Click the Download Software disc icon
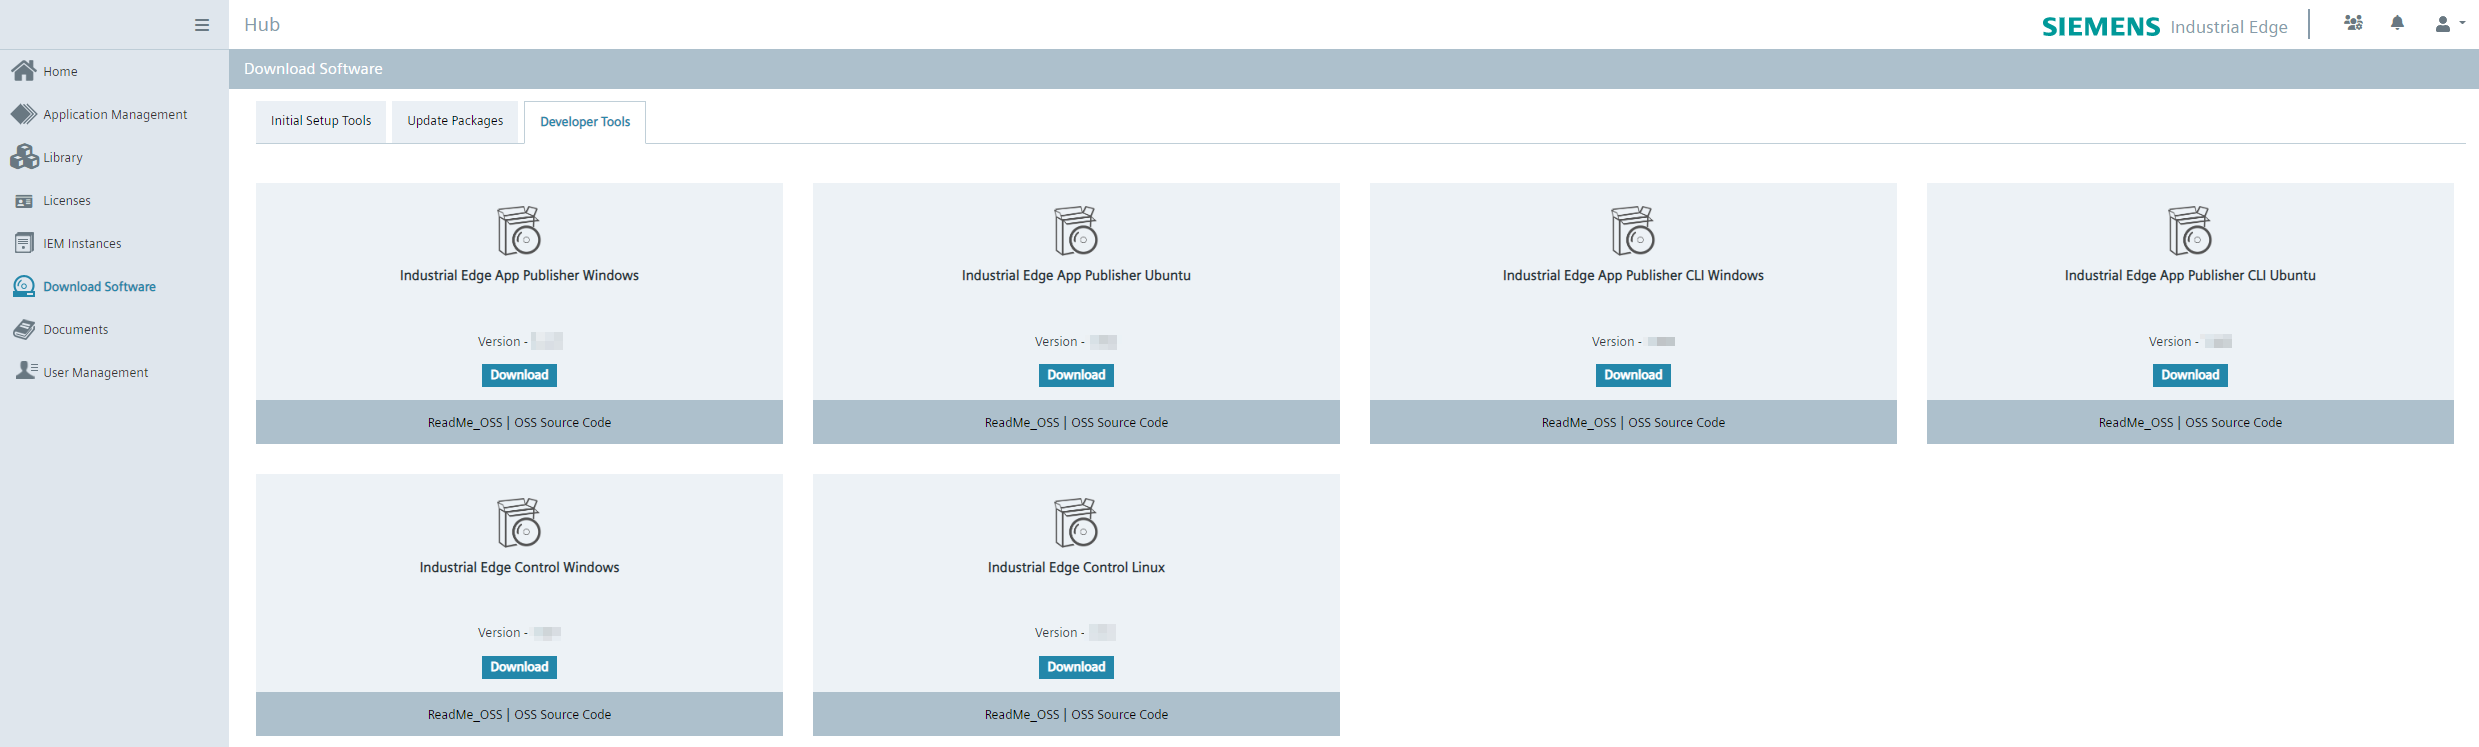 (x=24, y=286)
